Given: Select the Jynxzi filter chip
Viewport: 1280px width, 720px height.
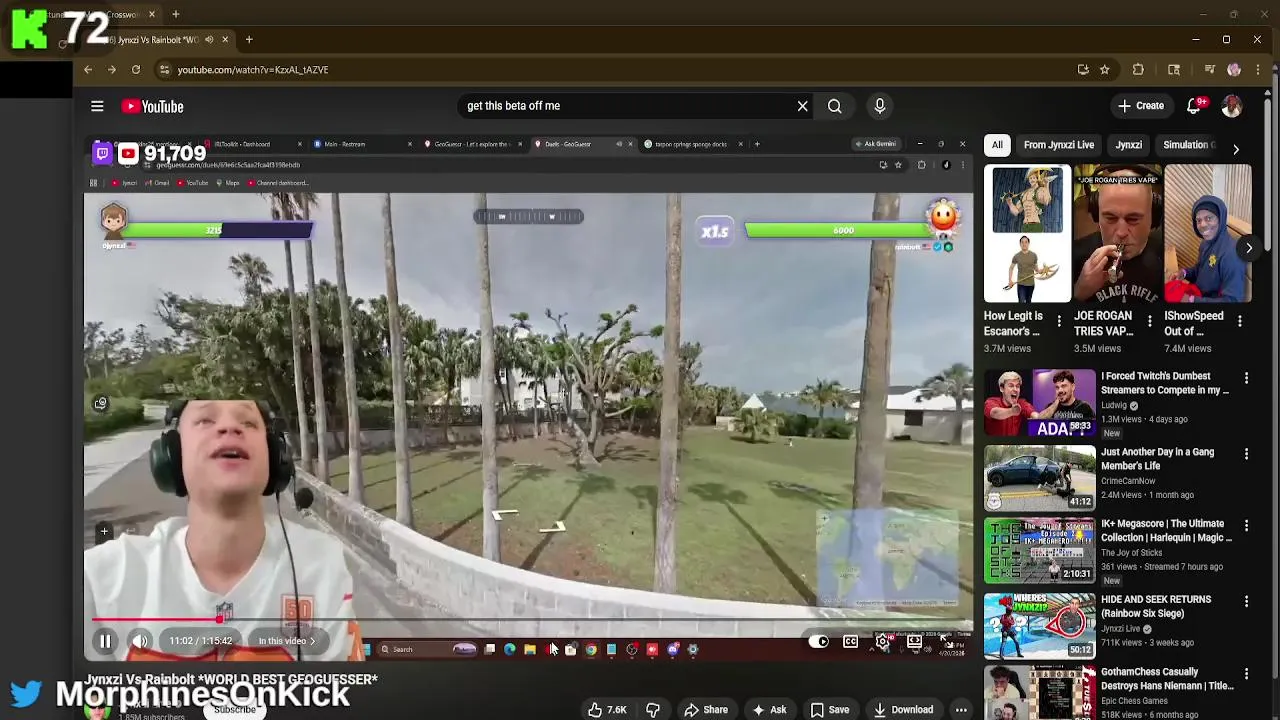Looking at the screenshot, I should 1129,145.
